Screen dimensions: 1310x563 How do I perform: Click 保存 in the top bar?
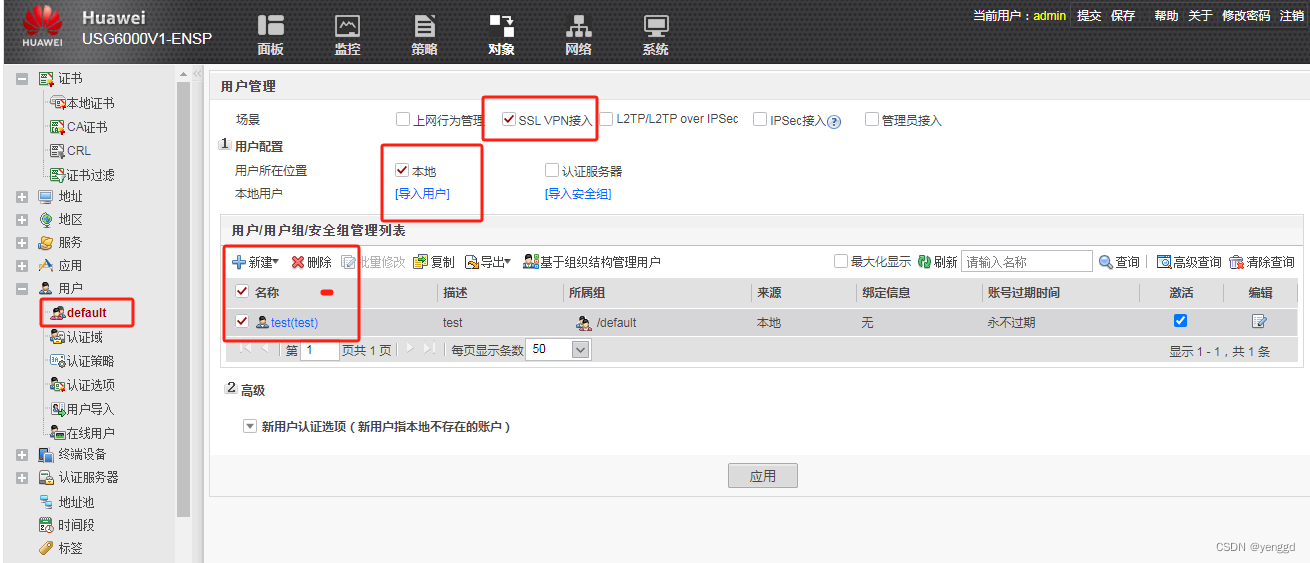point(1123,16)
